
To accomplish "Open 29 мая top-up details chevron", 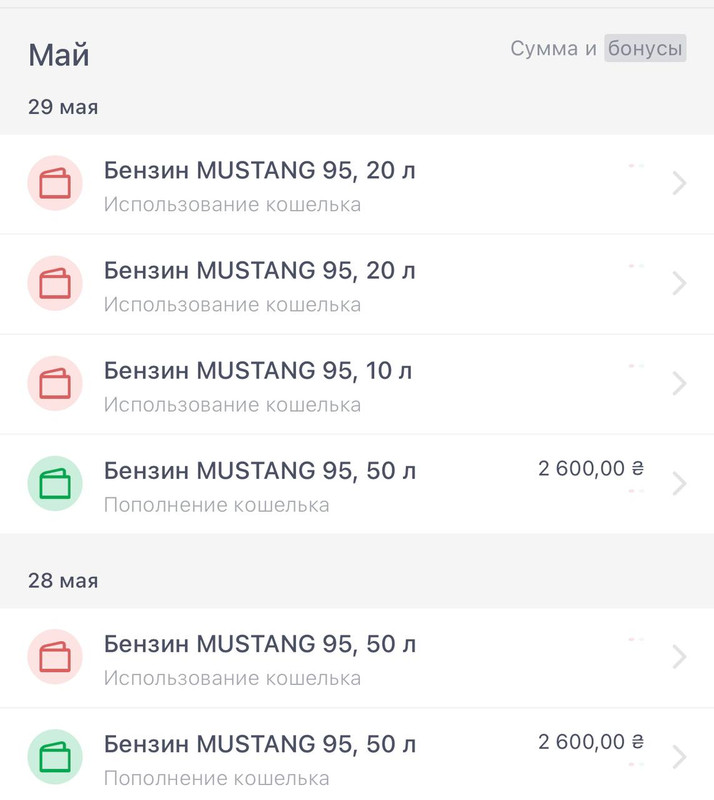I will (x=680, y=484).
